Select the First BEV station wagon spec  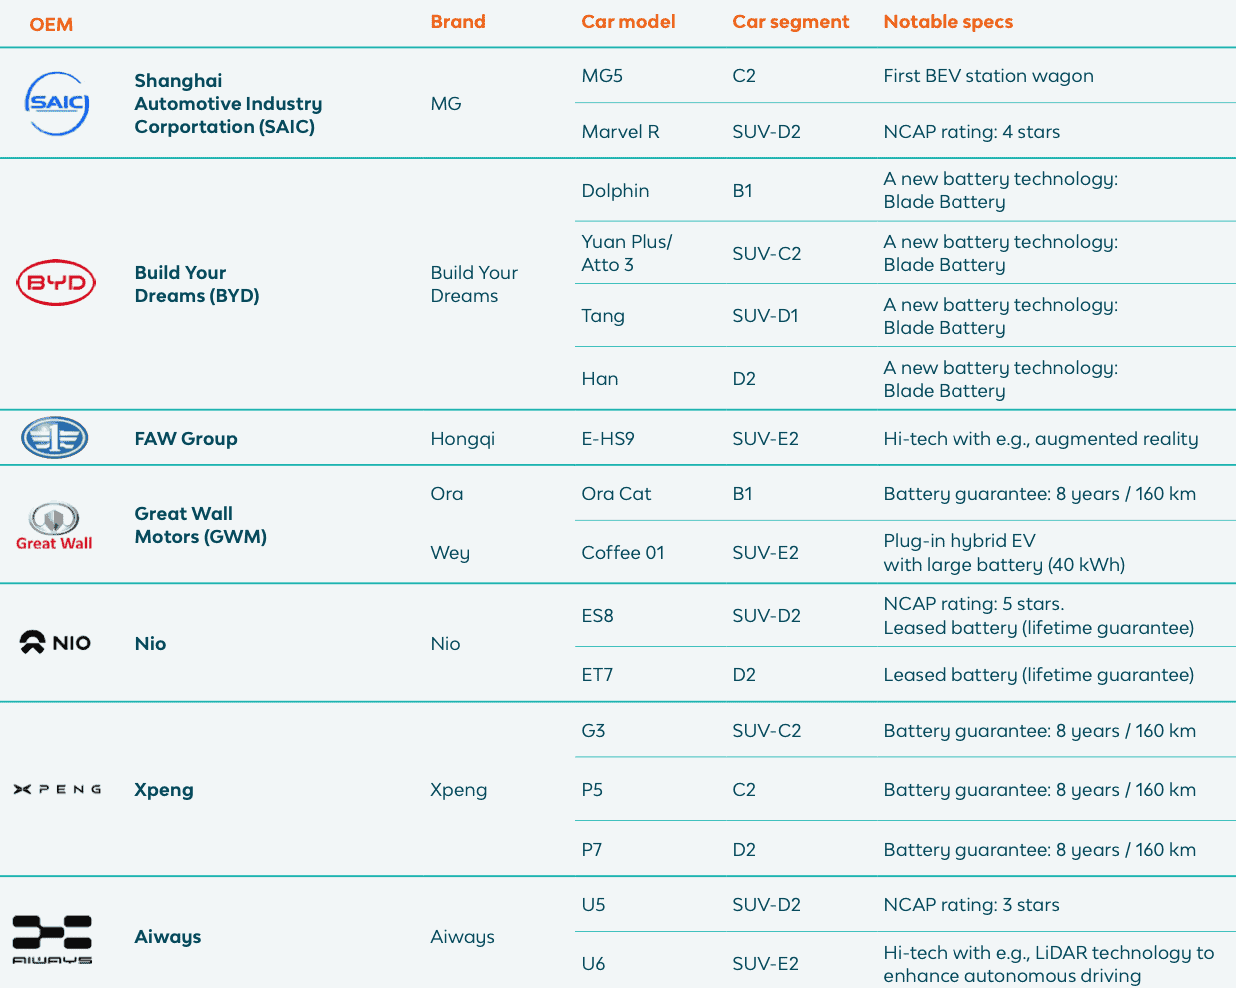(x=988, y=76)
